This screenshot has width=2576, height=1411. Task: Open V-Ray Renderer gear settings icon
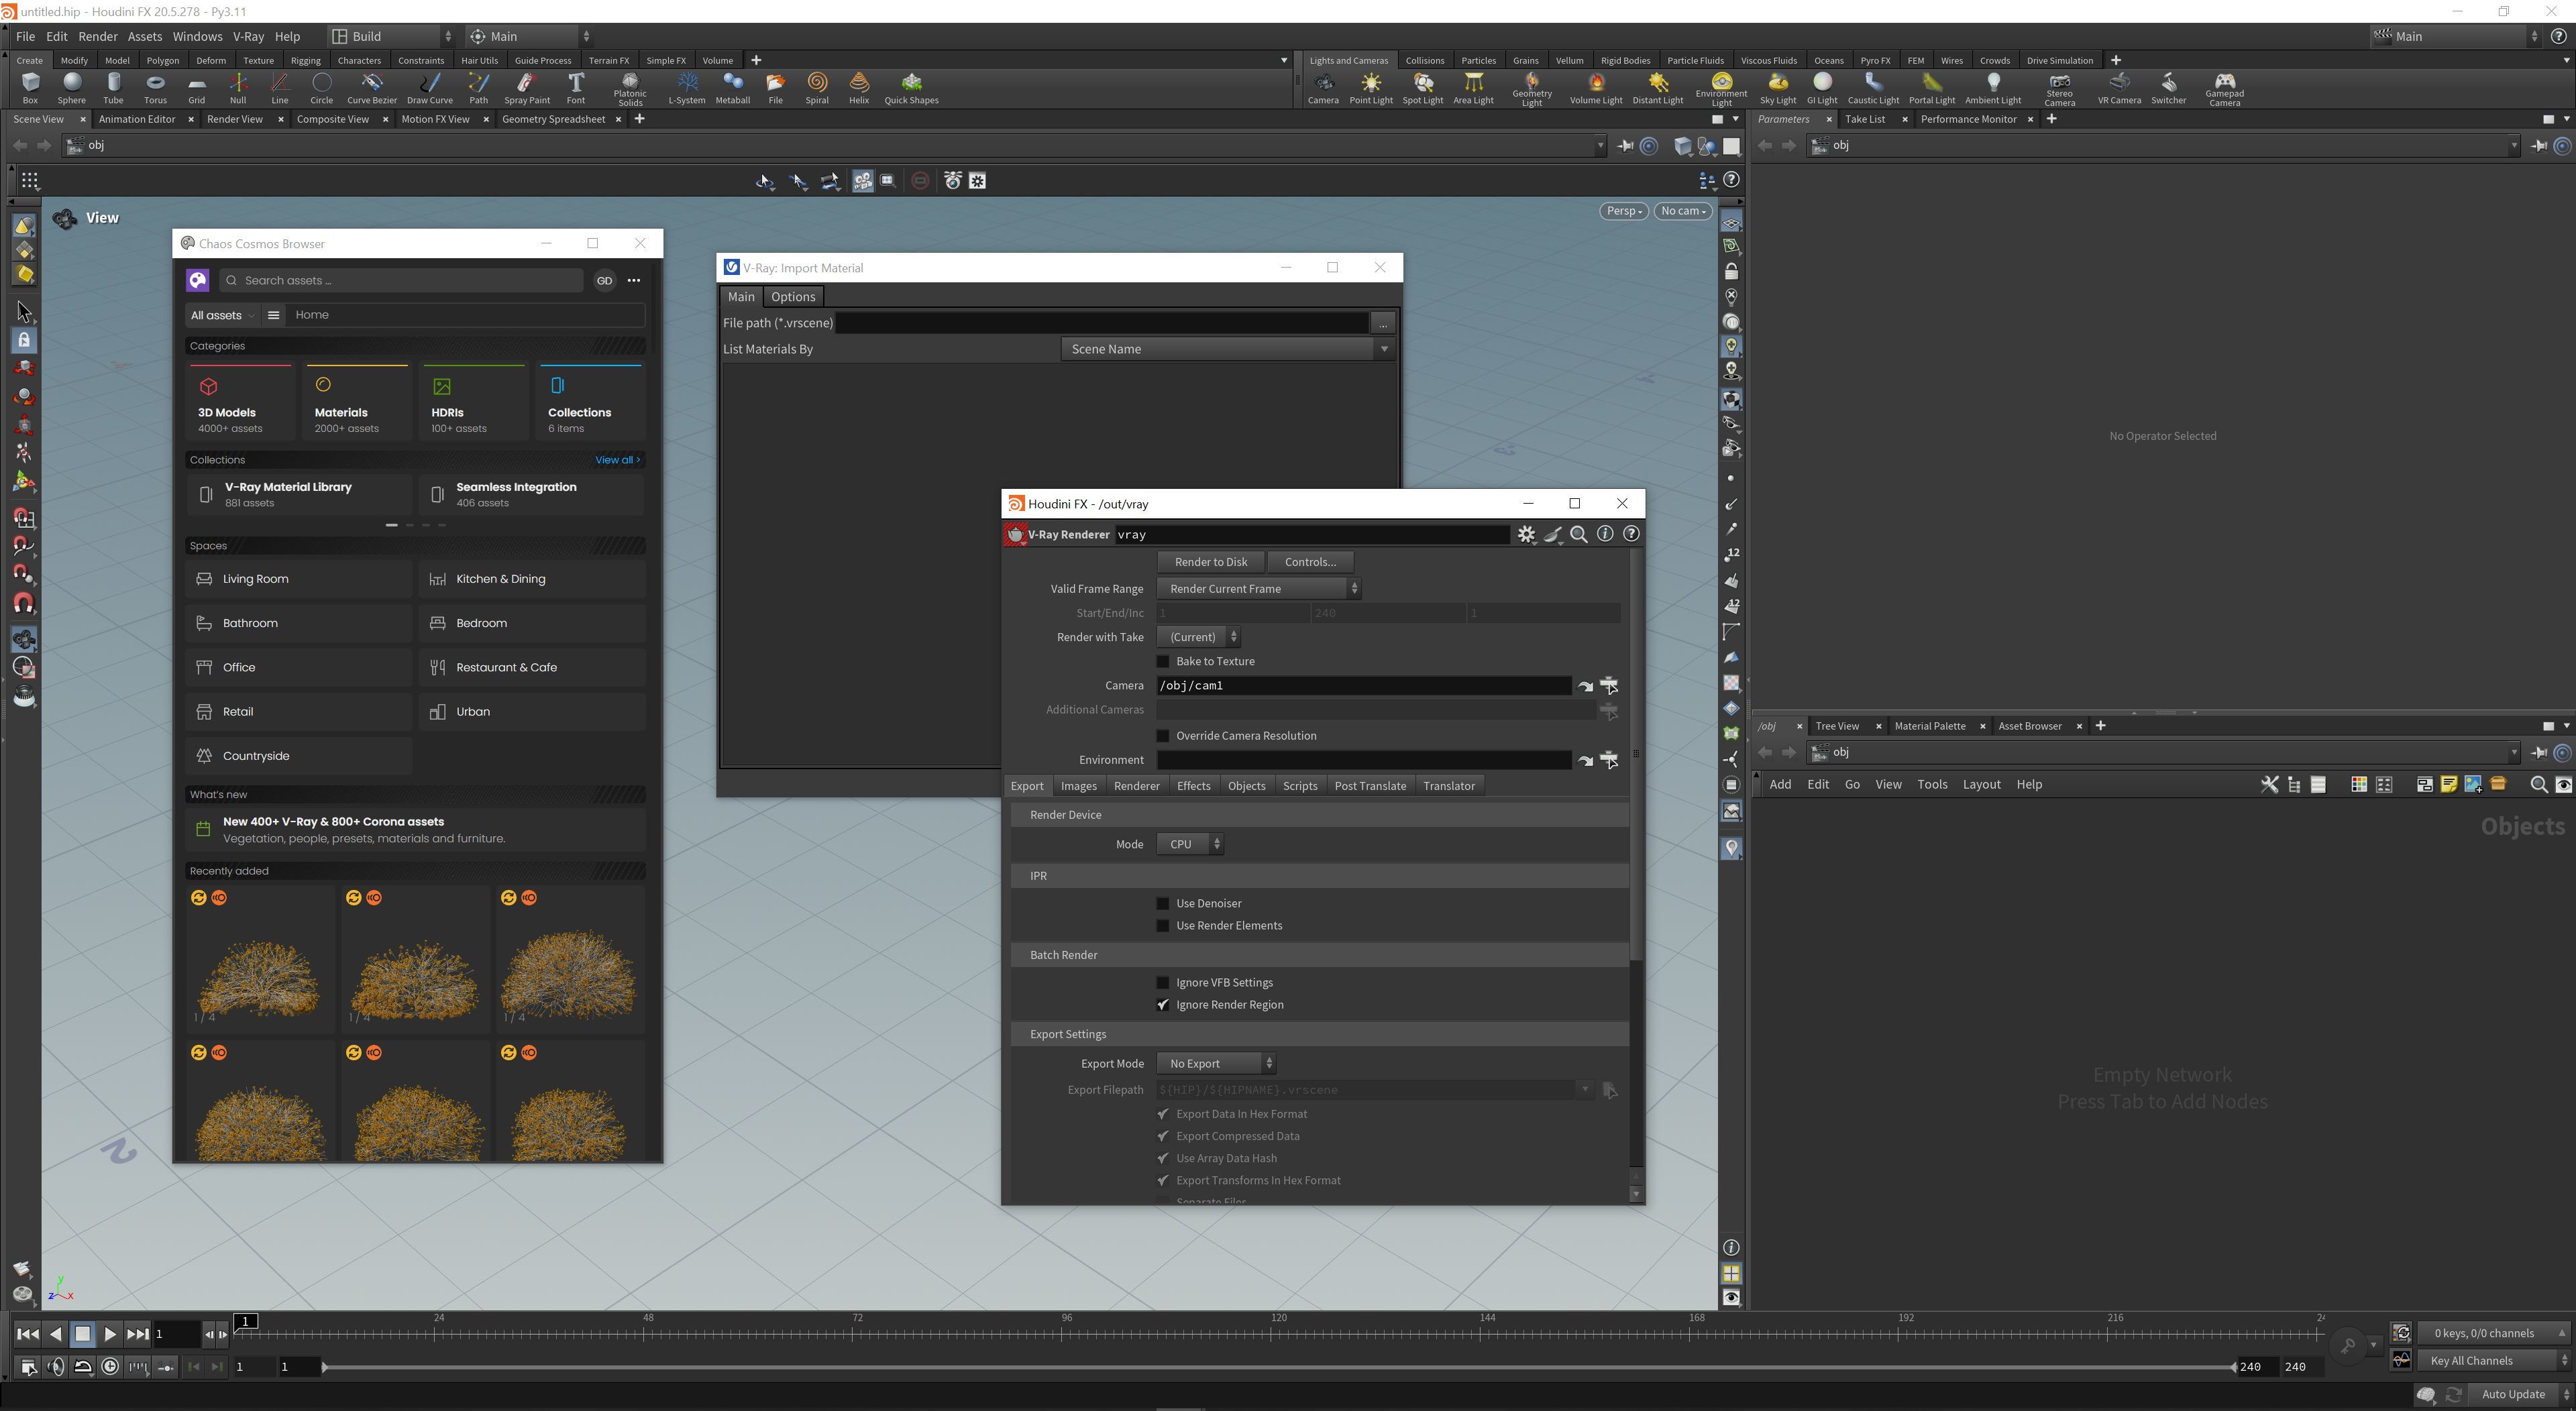1526,534
